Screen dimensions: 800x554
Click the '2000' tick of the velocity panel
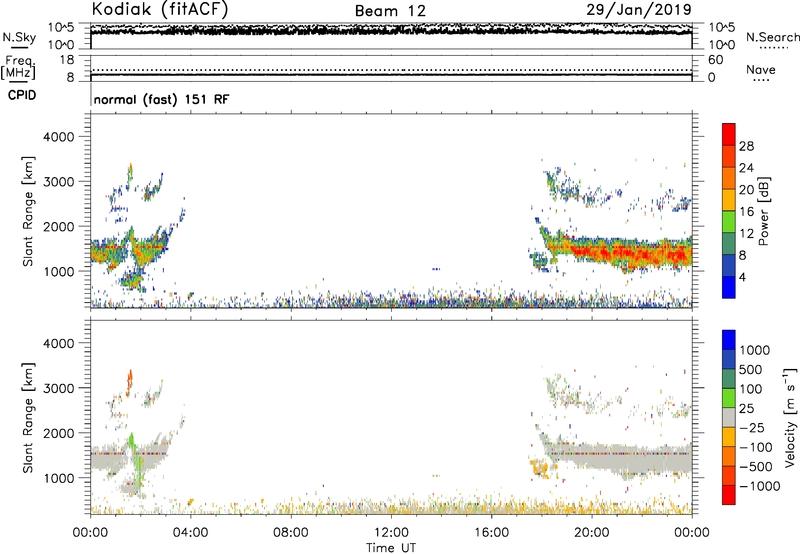pyautogui.click(x=58, y=433)
